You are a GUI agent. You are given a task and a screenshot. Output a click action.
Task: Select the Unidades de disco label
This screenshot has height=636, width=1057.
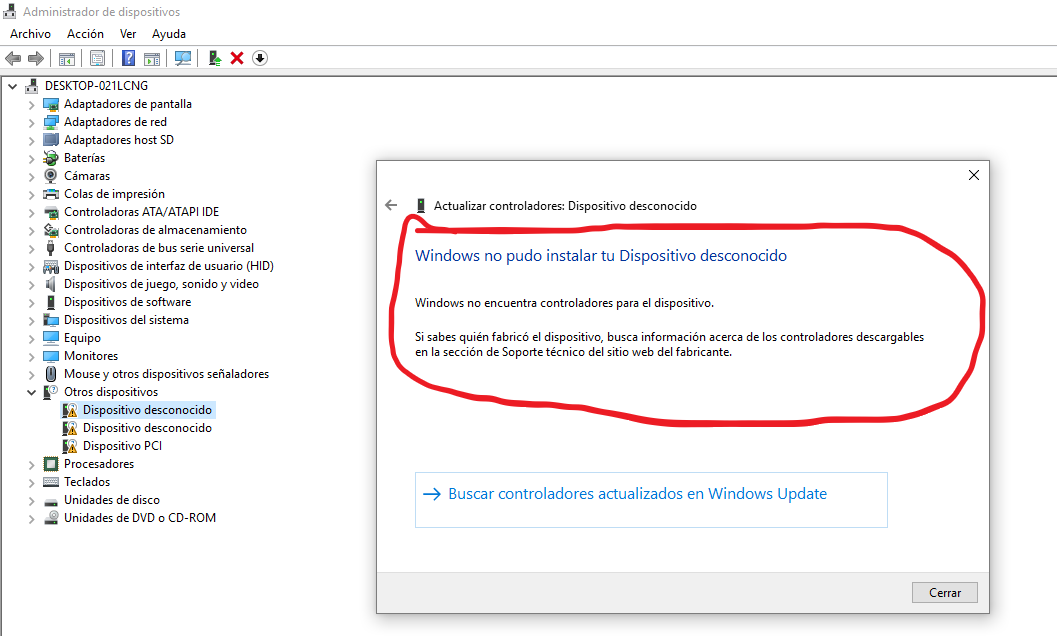tap(112, 500)
